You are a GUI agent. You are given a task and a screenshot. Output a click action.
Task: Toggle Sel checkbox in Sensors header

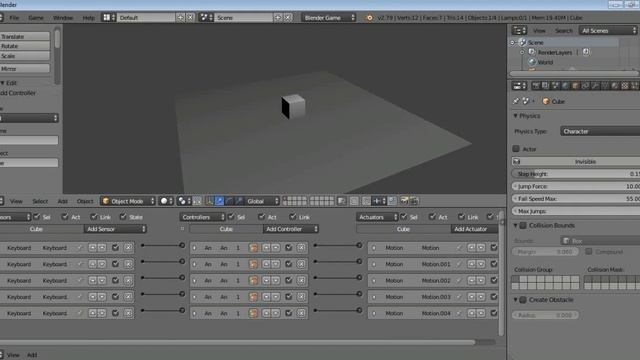point(37,217)
